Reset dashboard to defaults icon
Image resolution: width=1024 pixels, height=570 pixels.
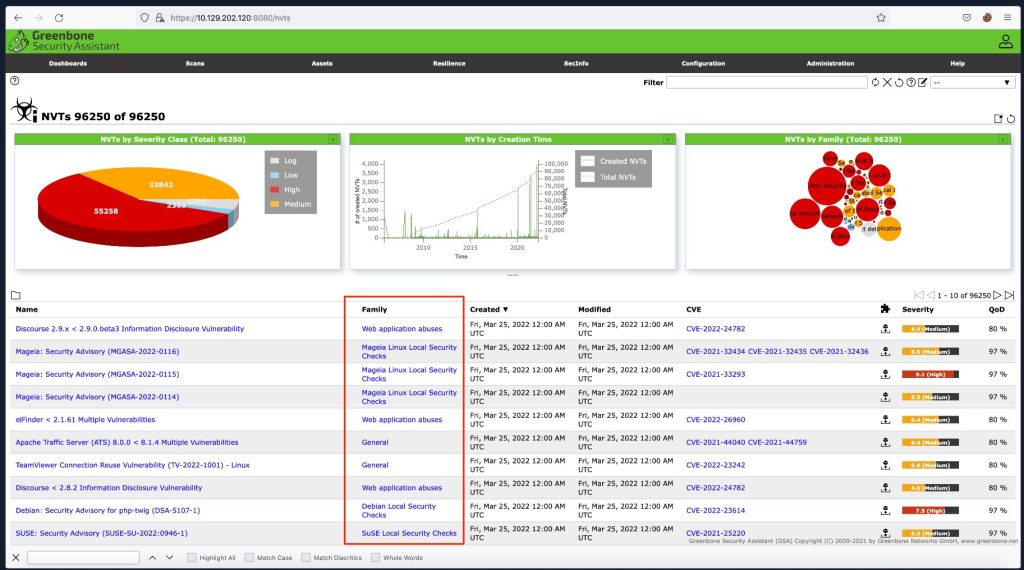click(x=1010, y=118)
